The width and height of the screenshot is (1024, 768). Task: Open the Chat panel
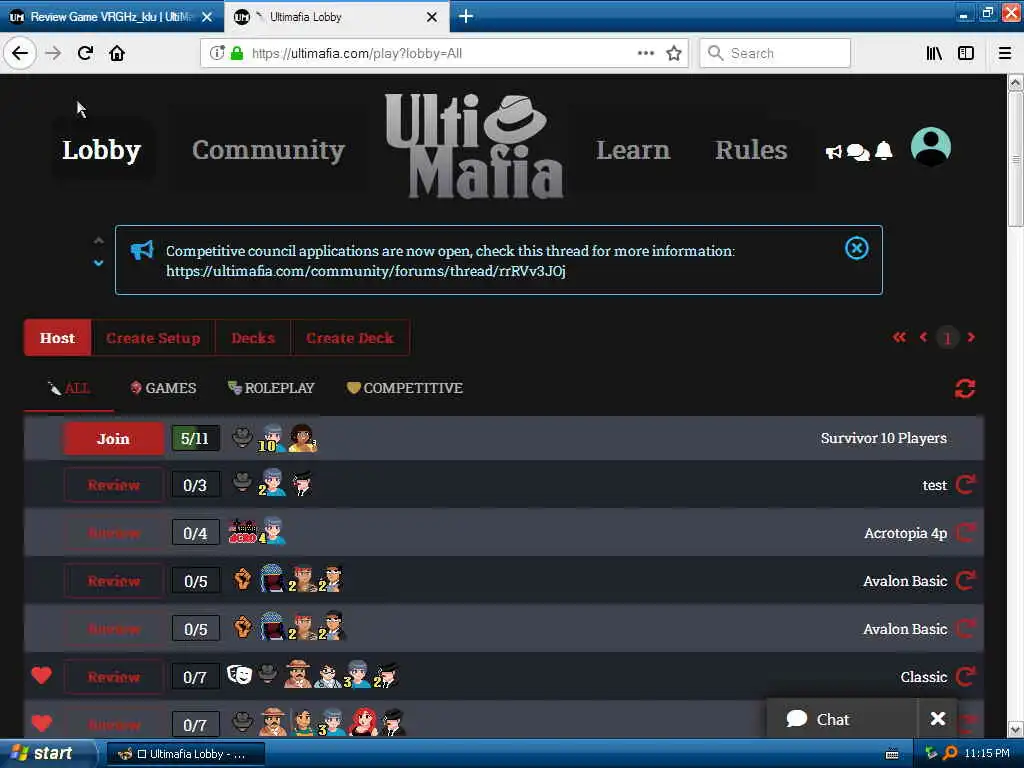pos(842,719)
